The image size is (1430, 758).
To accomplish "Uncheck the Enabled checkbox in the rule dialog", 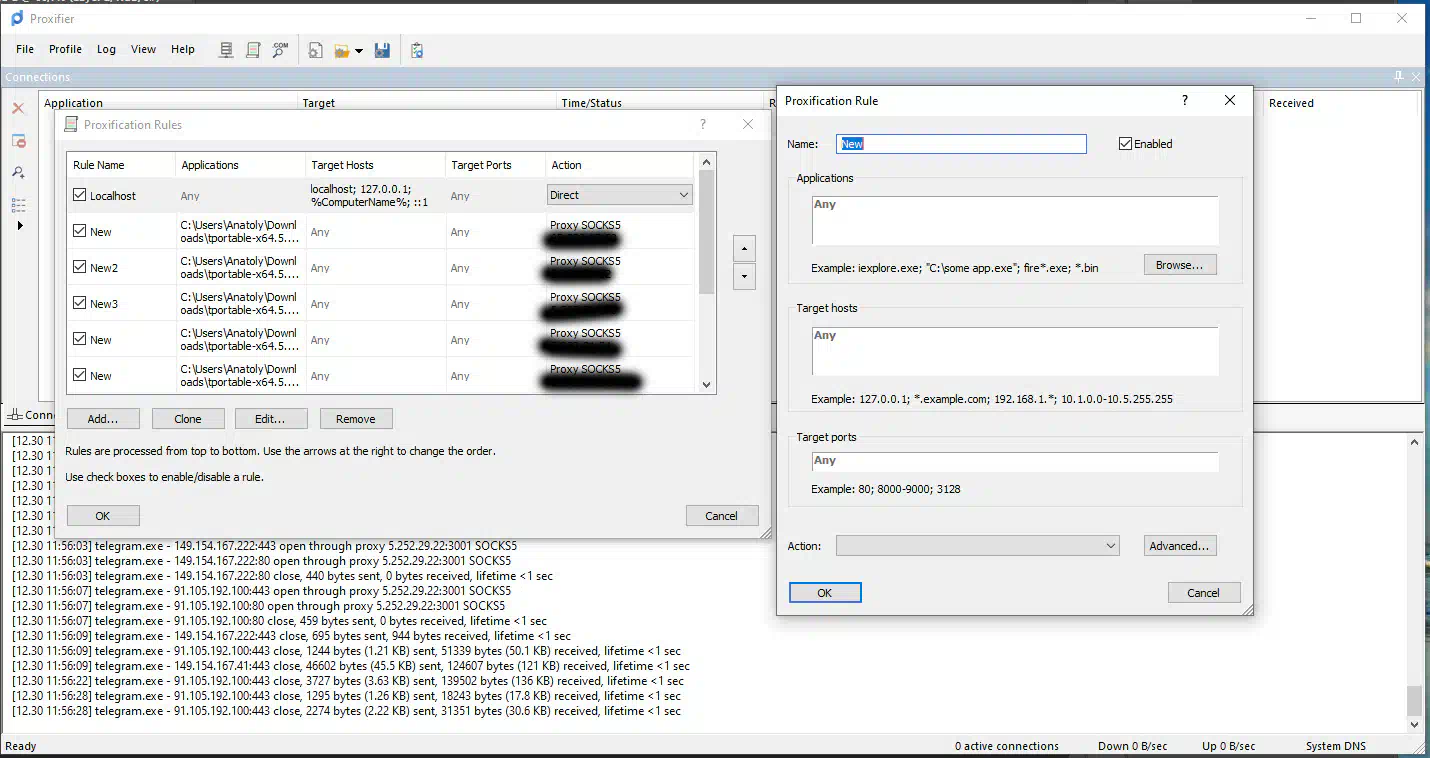I will (x=1126, y=144).
